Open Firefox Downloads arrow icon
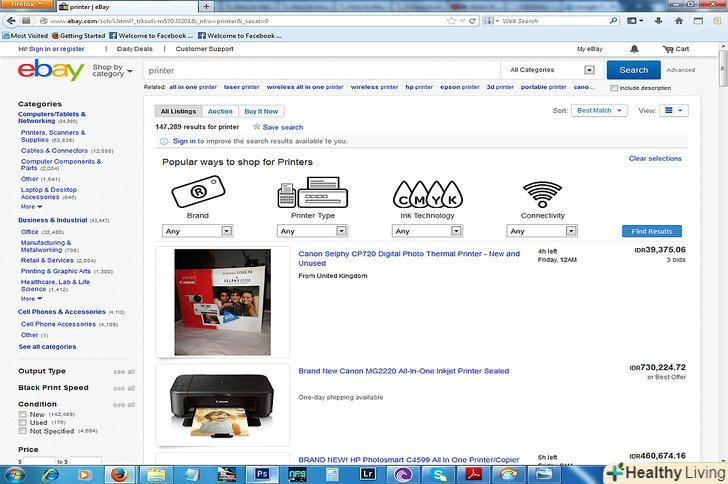The image size is (728, 484). coord(658,21)
